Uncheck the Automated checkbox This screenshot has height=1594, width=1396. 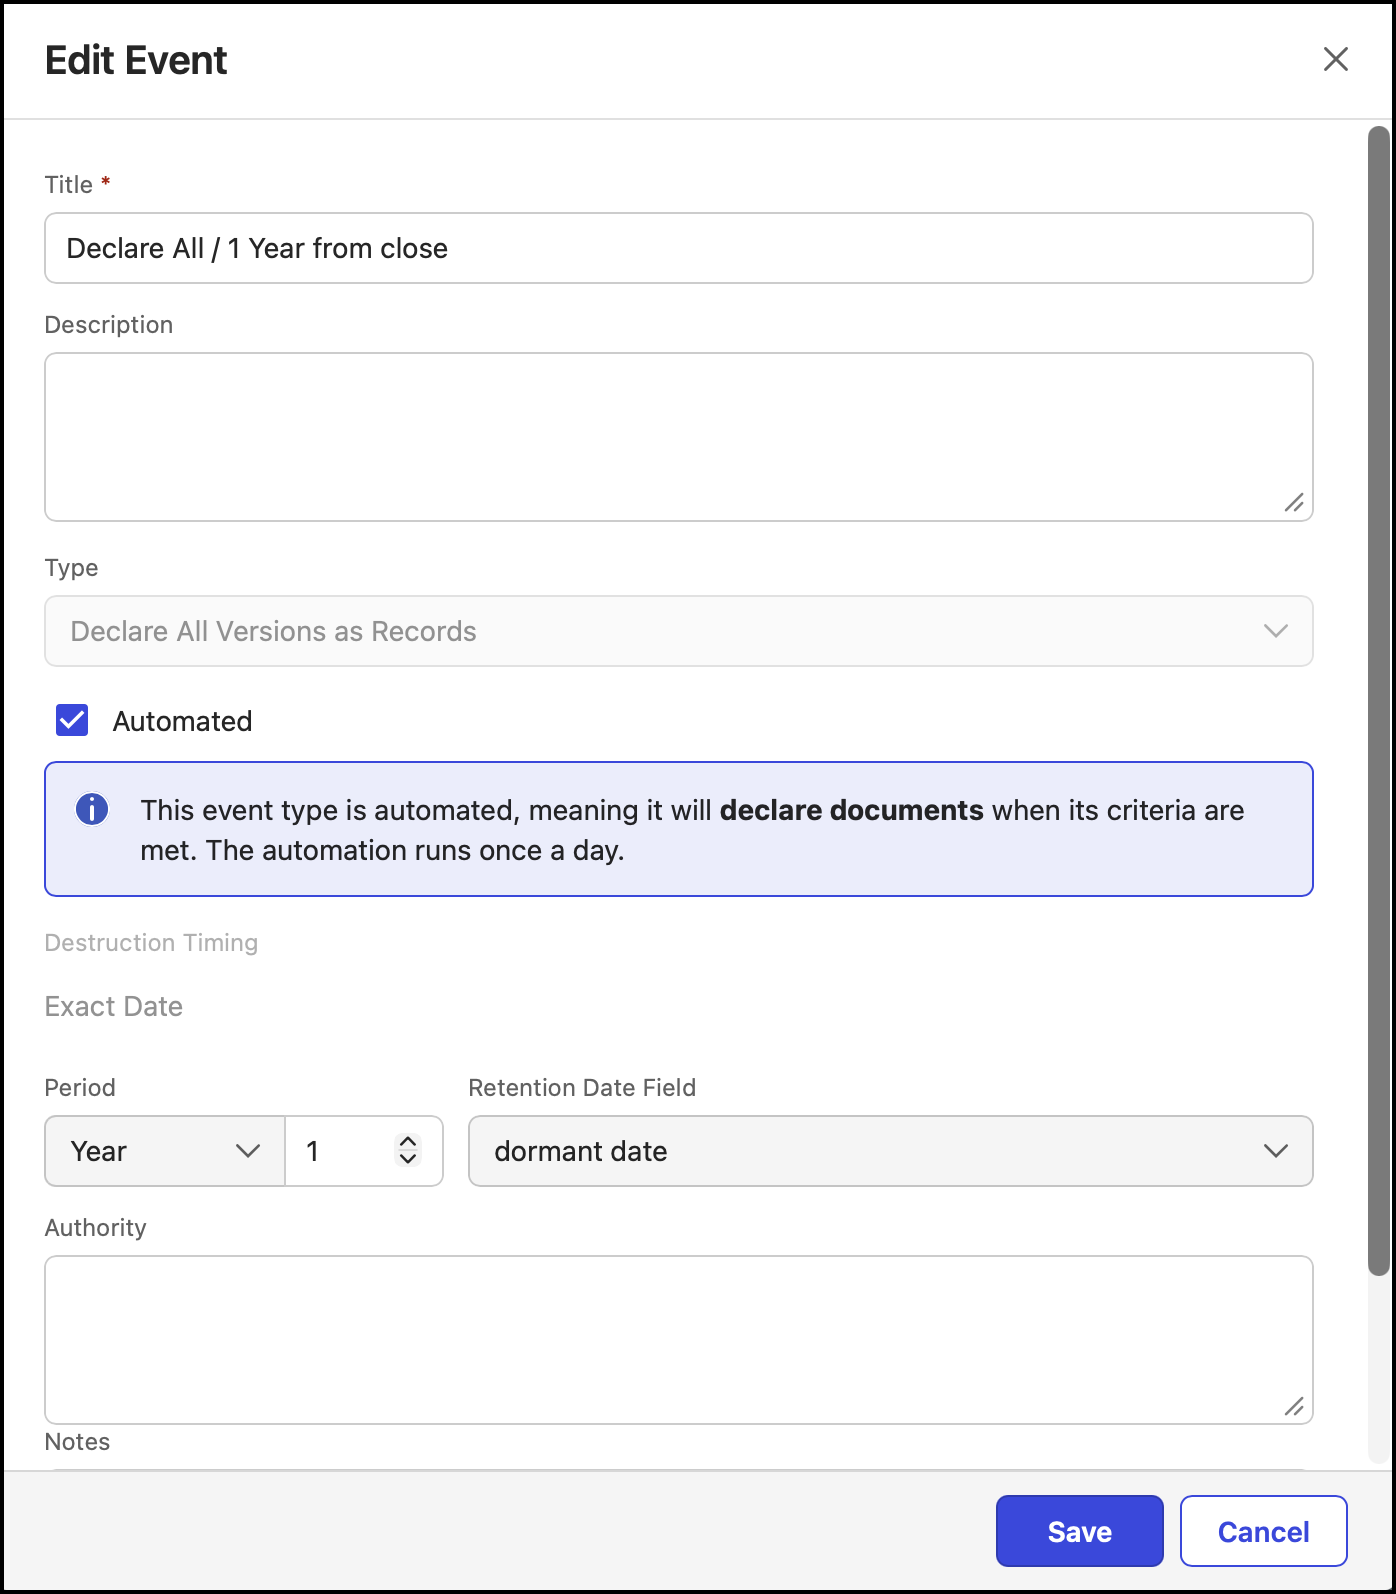coord(72,720)
